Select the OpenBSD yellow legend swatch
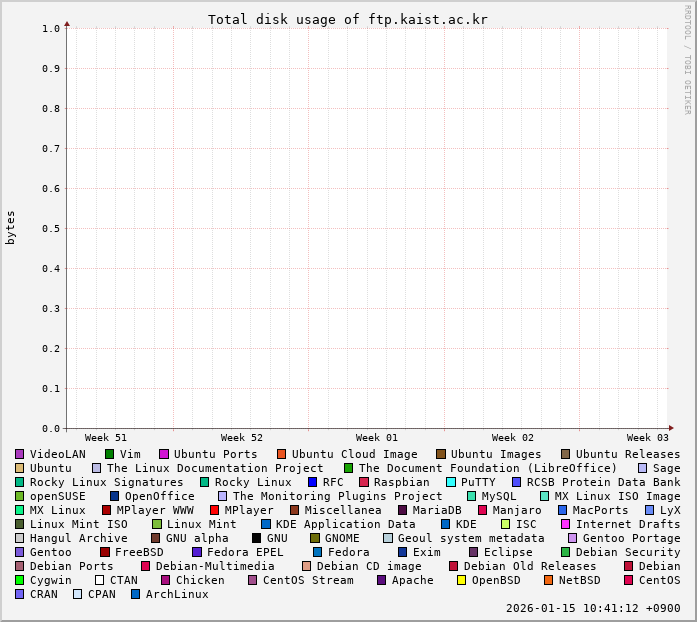 pos(461,580)
